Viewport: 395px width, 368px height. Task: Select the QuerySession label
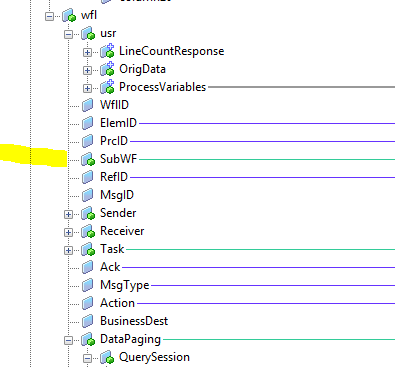(x=154, y=358)
